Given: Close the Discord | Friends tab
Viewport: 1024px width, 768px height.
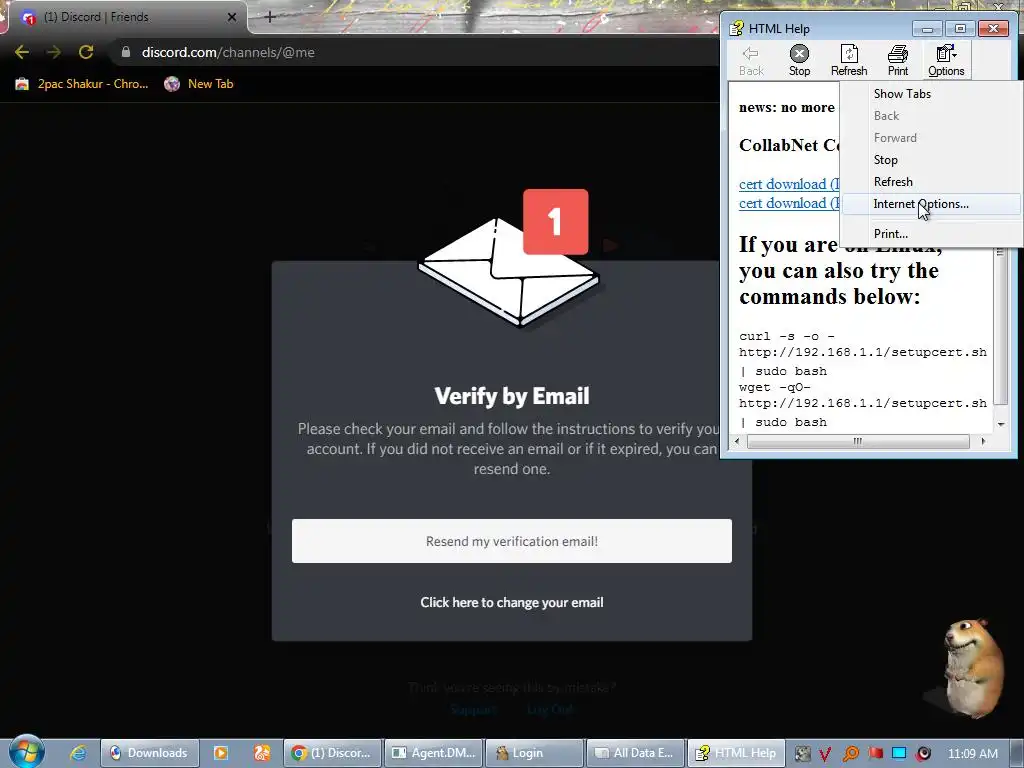Looking at the screenshot, I should pos(232,17).
